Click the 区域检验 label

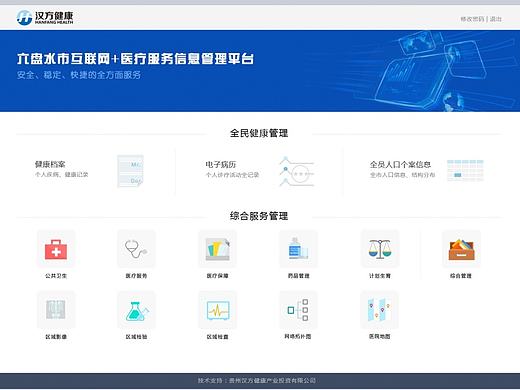point(136,337)
